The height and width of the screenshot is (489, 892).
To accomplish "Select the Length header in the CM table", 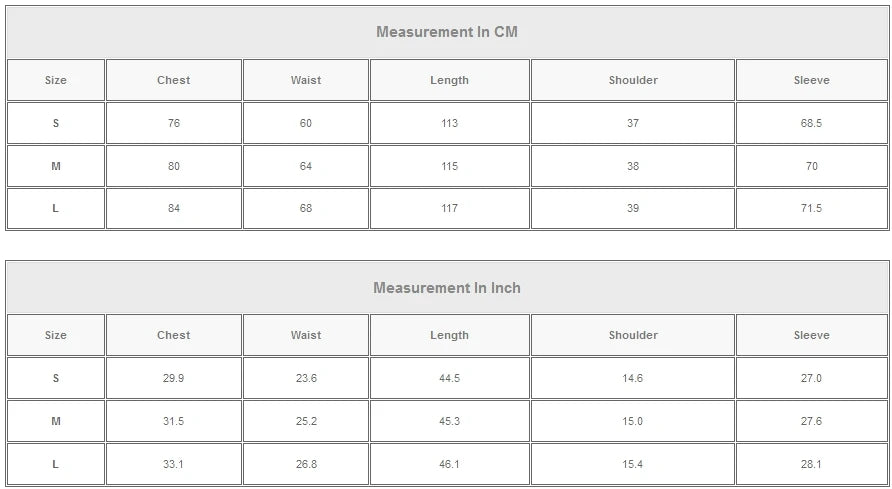I will 449,80.
